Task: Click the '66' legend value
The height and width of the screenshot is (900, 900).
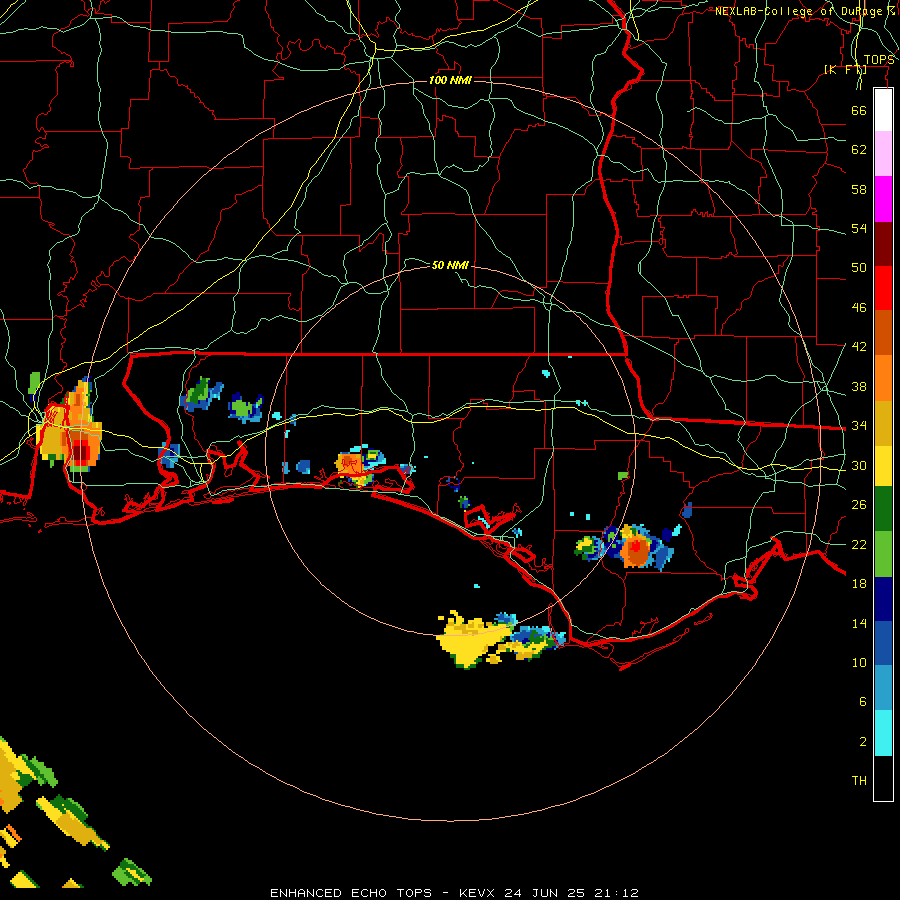Action: (859, 110)
